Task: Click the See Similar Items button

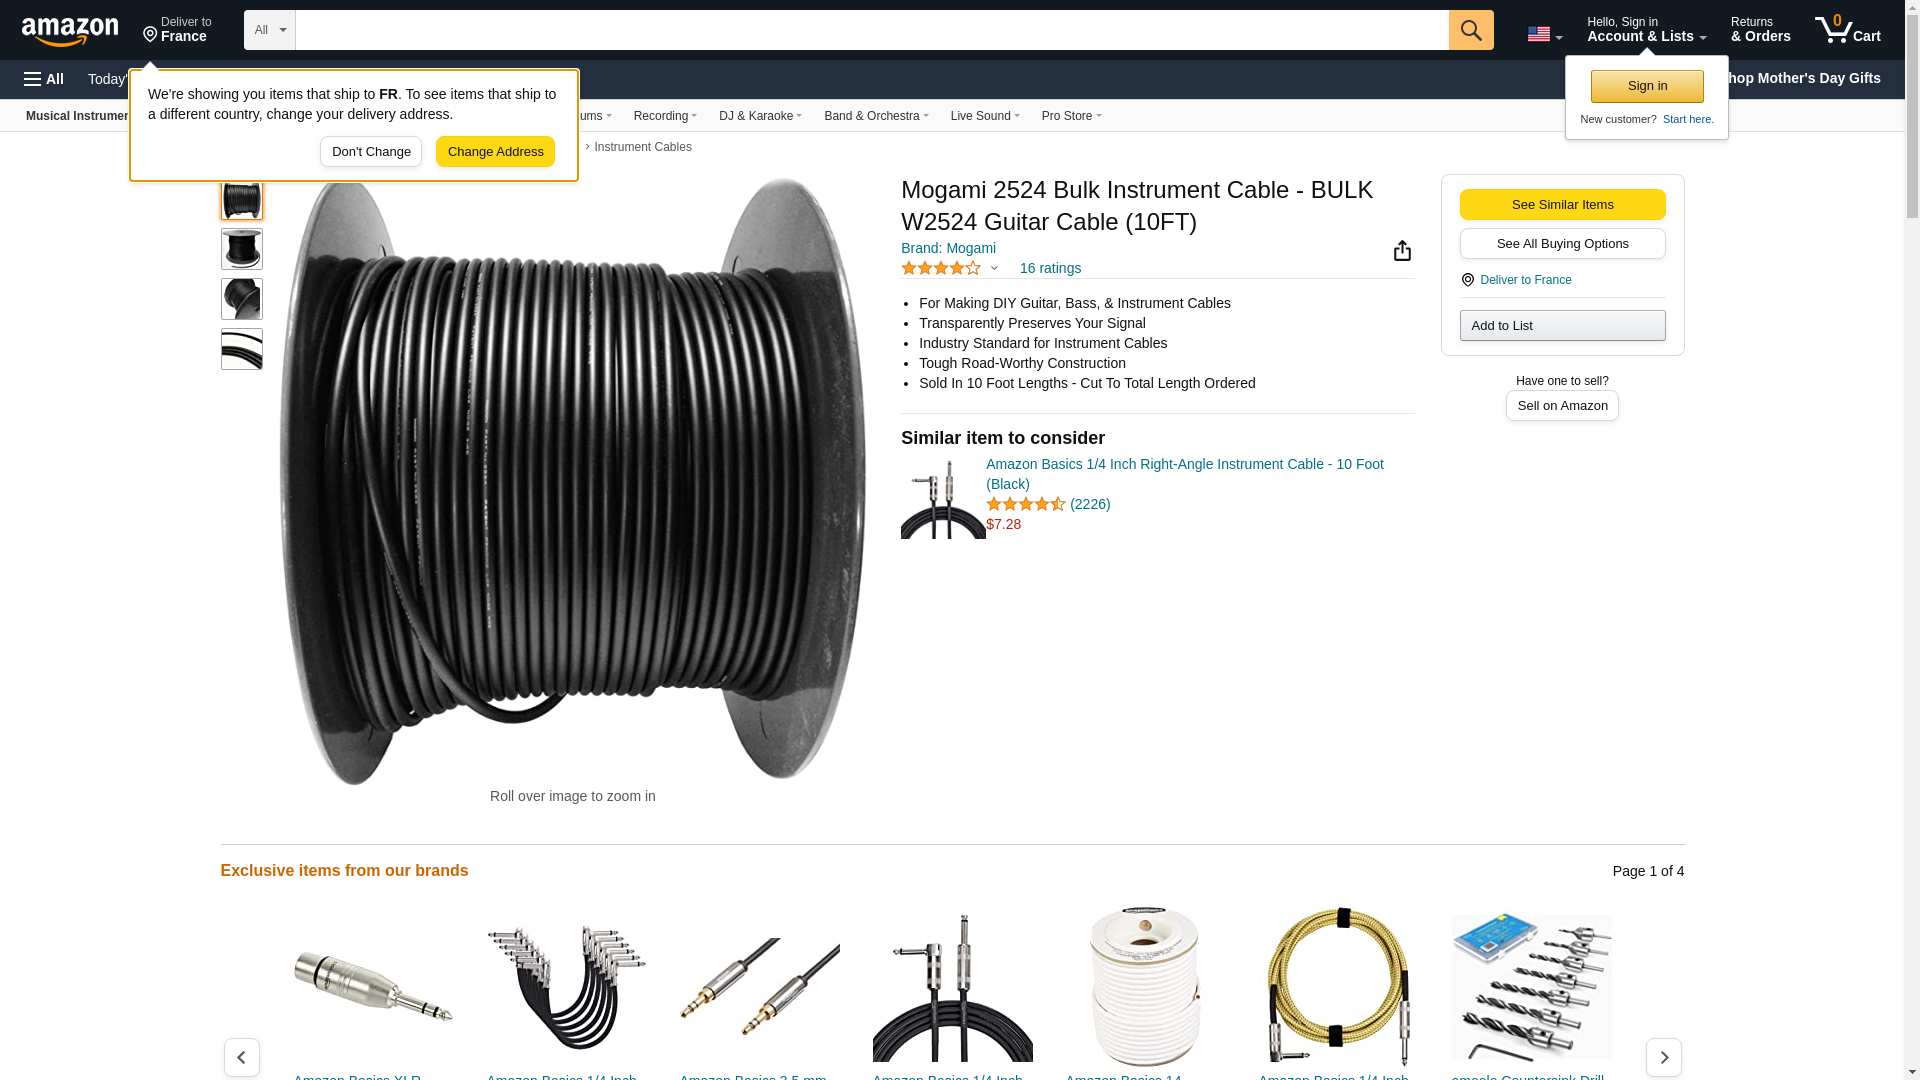Action: point(1562,205)
